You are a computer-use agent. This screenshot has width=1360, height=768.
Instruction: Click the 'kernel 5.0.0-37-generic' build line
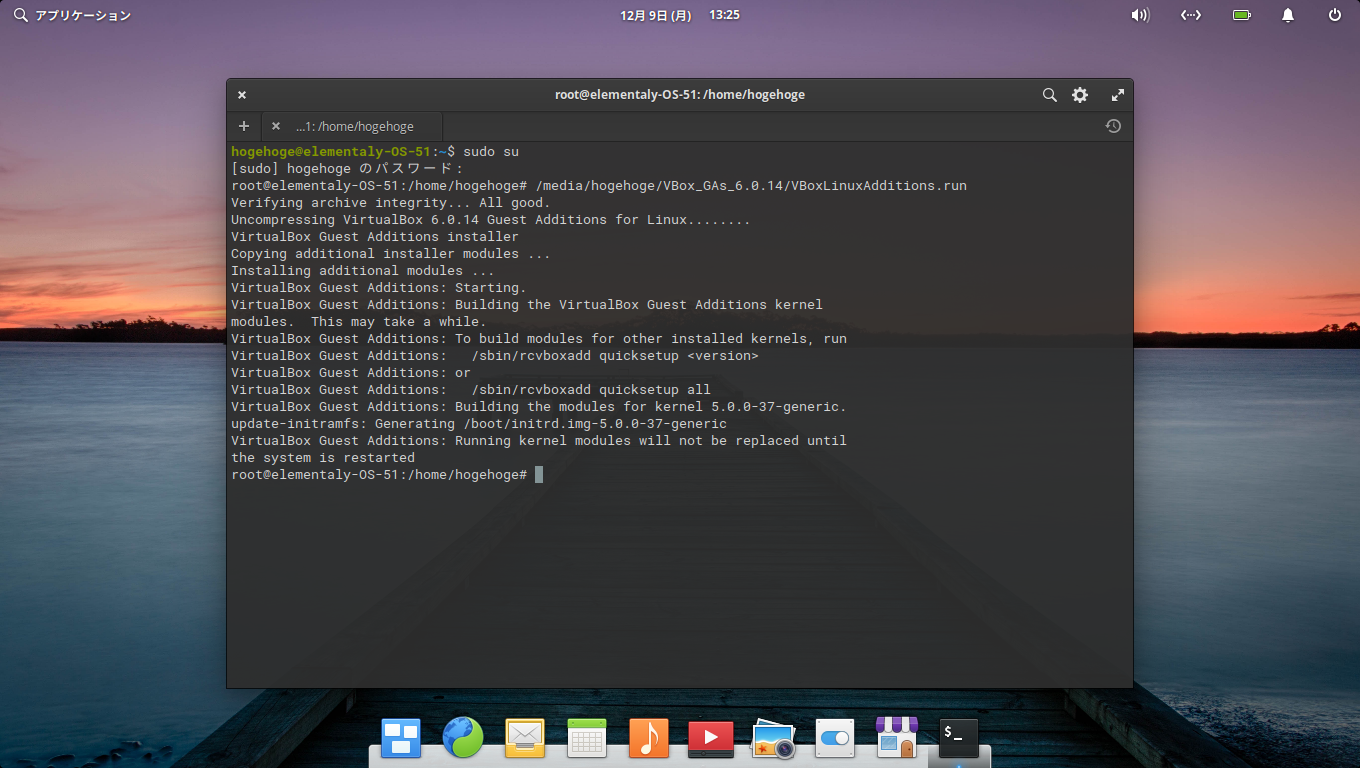pos(539,407)
